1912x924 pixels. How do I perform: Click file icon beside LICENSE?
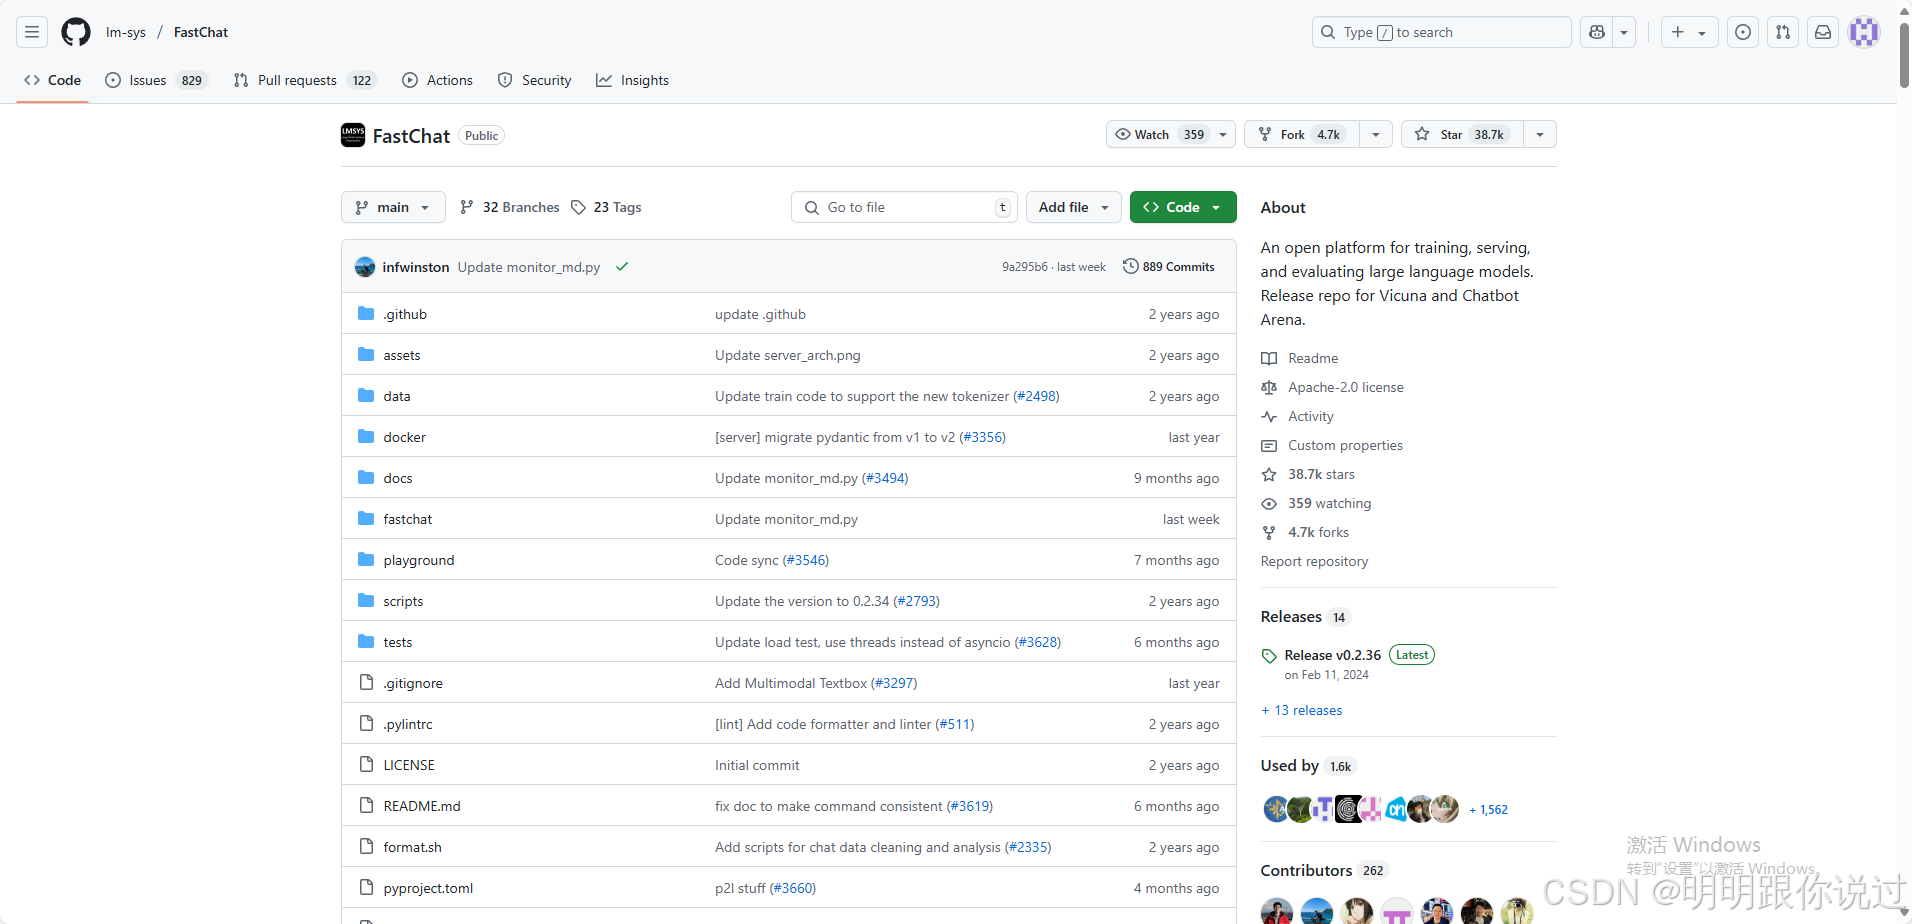pos(366,765)
